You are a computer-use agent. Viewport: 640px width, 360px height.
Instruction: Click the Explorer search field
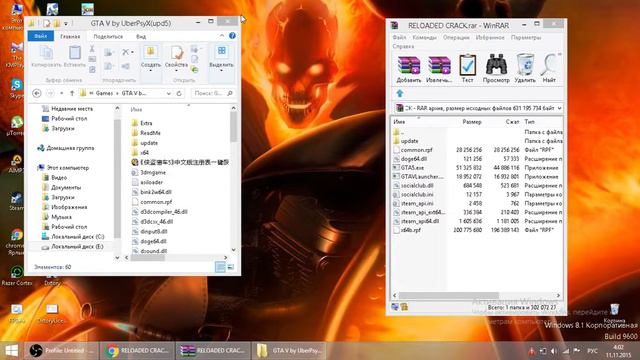pos(213,93)
